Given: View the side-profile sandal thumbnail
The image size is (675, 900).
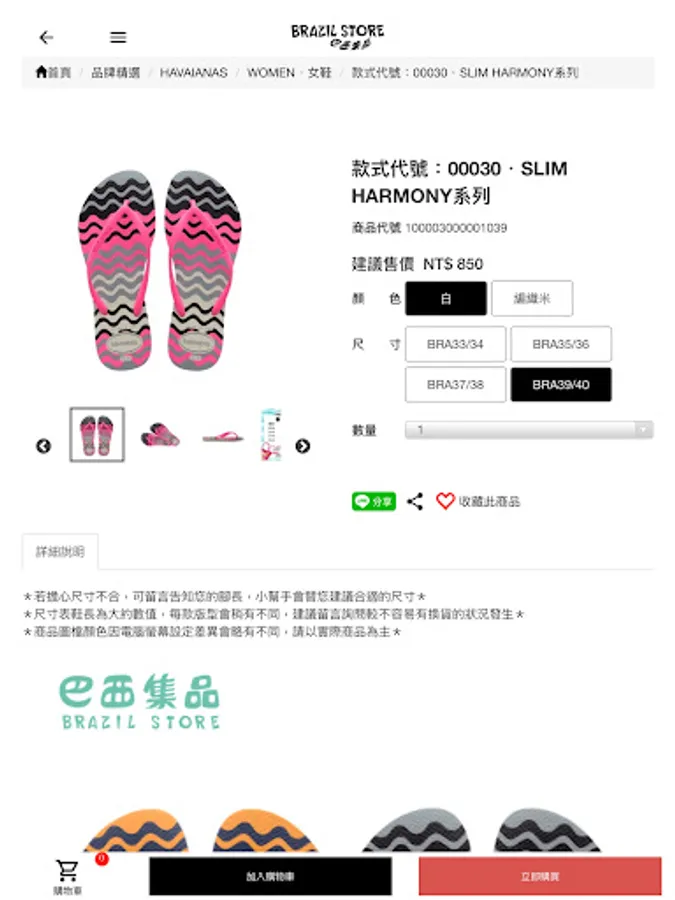Looking at the screenshot, I should tap(223, 437).
